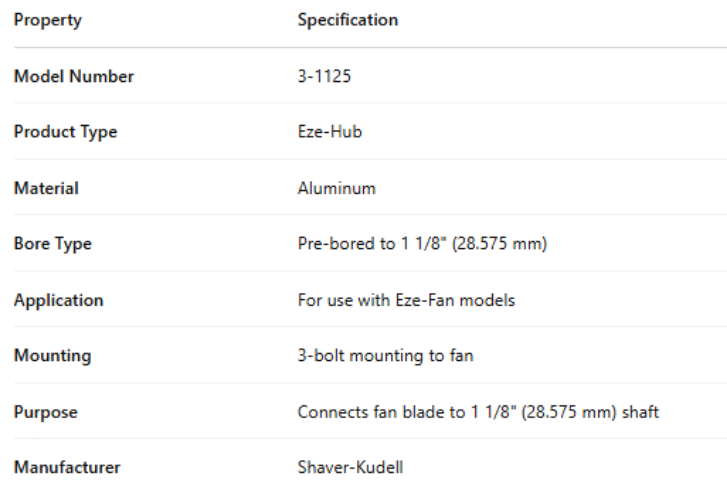Click the Property column header
The image size is (727, 500).
point(47,20)
